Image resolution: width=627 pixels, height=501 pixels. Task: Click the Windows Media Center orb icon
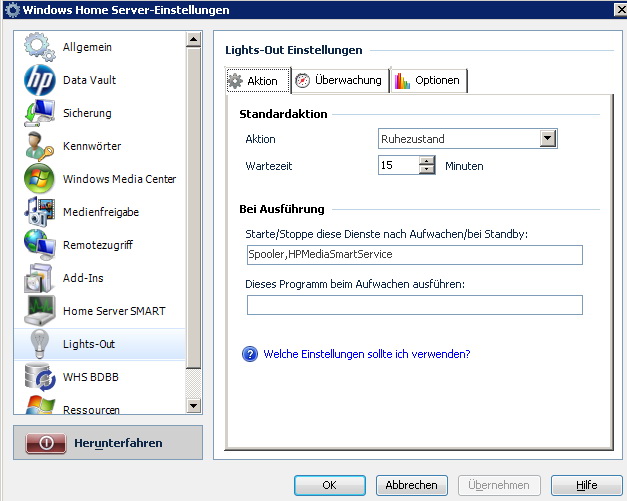39,179
